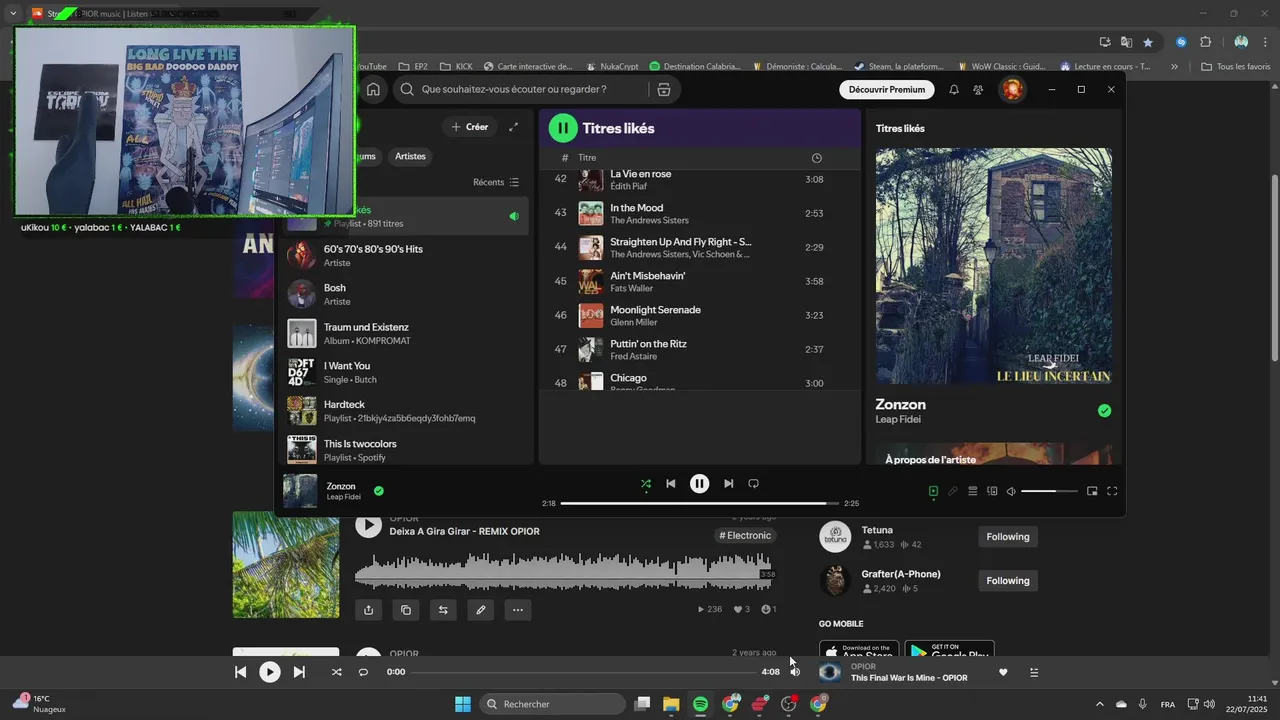Select La Vie en rose track
The width and height of the screenshot is (1280, 720).
click(x=698, y=180)
